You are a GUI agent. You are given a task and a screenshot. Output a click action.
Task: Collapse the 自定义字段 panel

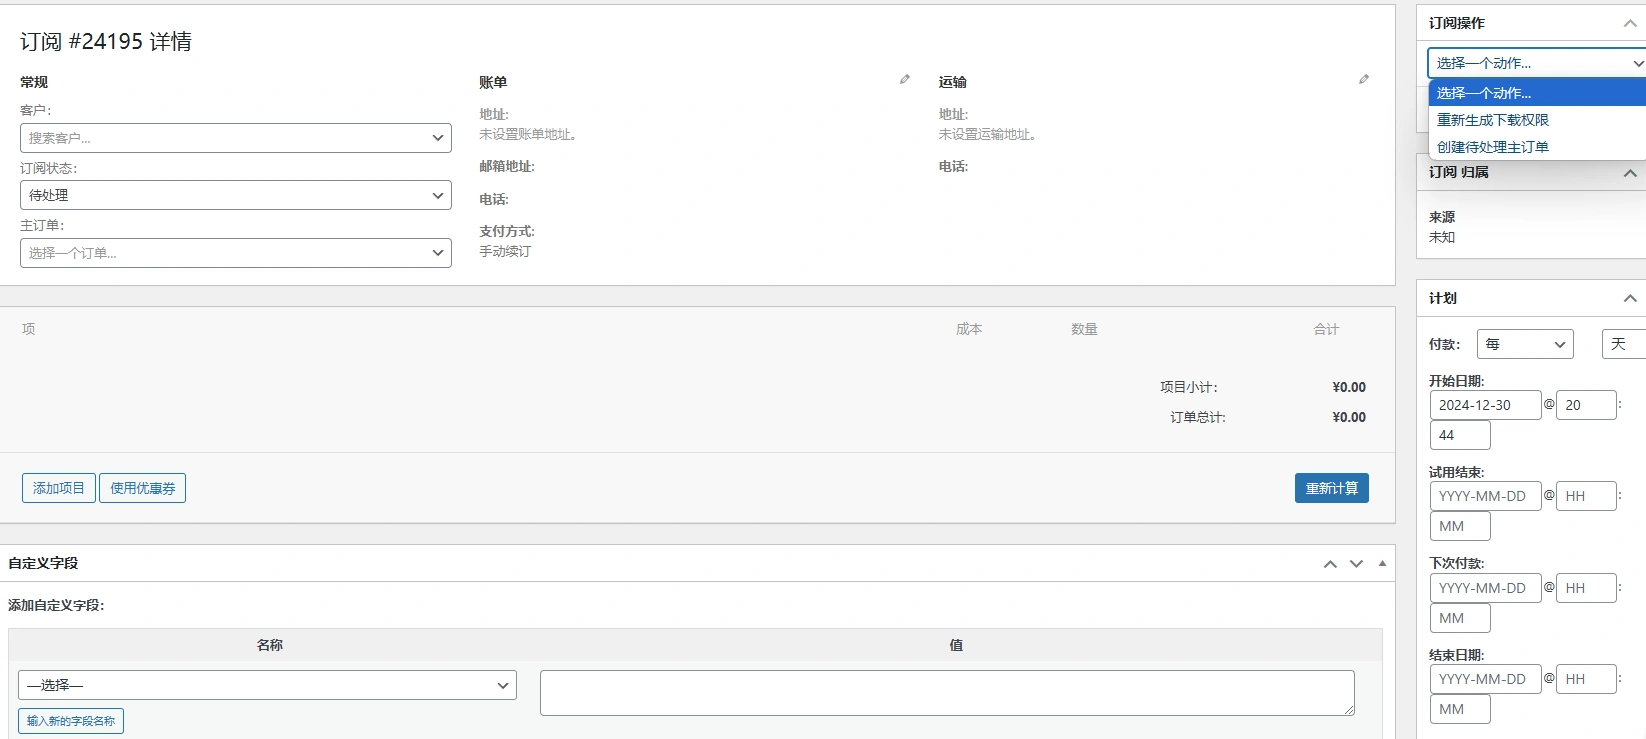pos(1382,563)
